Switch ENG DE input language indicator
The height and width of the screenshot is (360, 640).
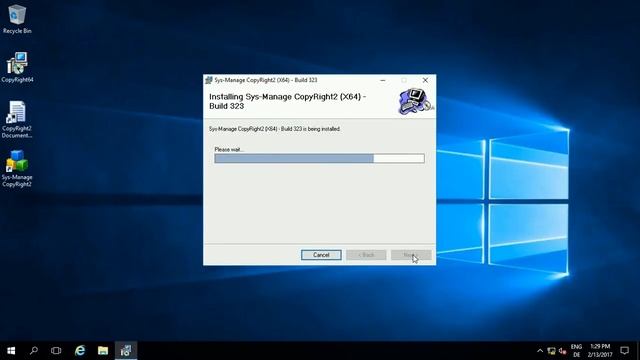[576, 351]
